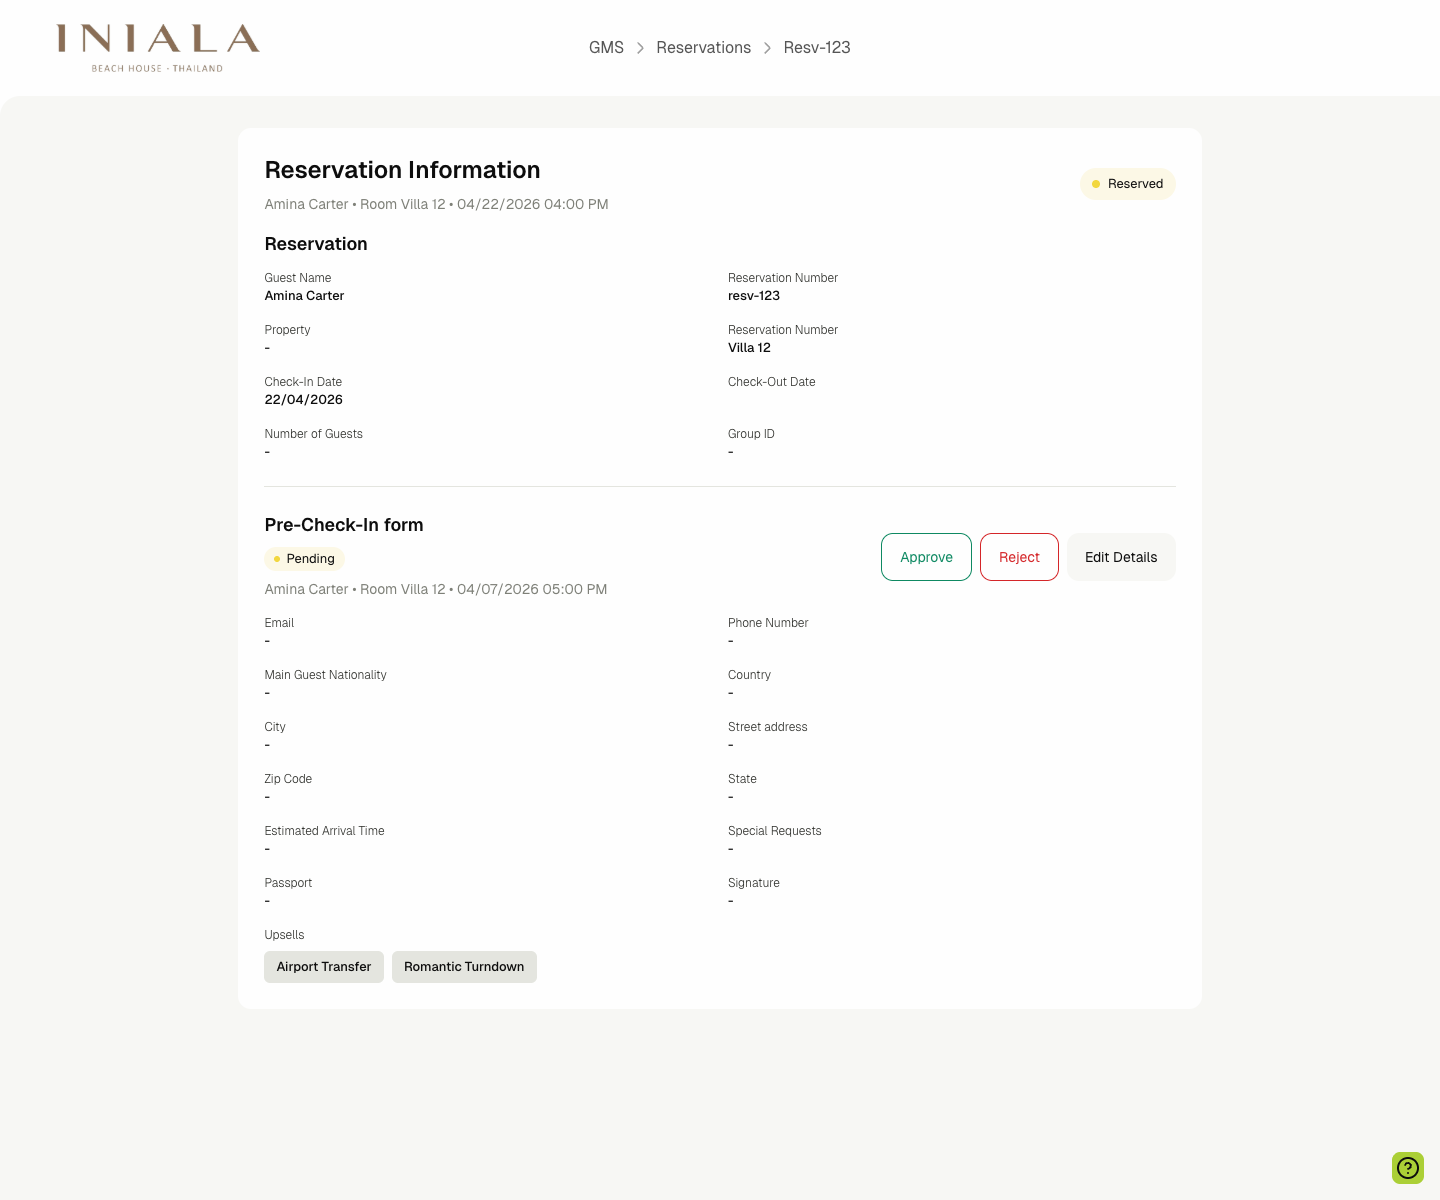
Task: Approve the pre-check-in form
Action: point(926,557)
